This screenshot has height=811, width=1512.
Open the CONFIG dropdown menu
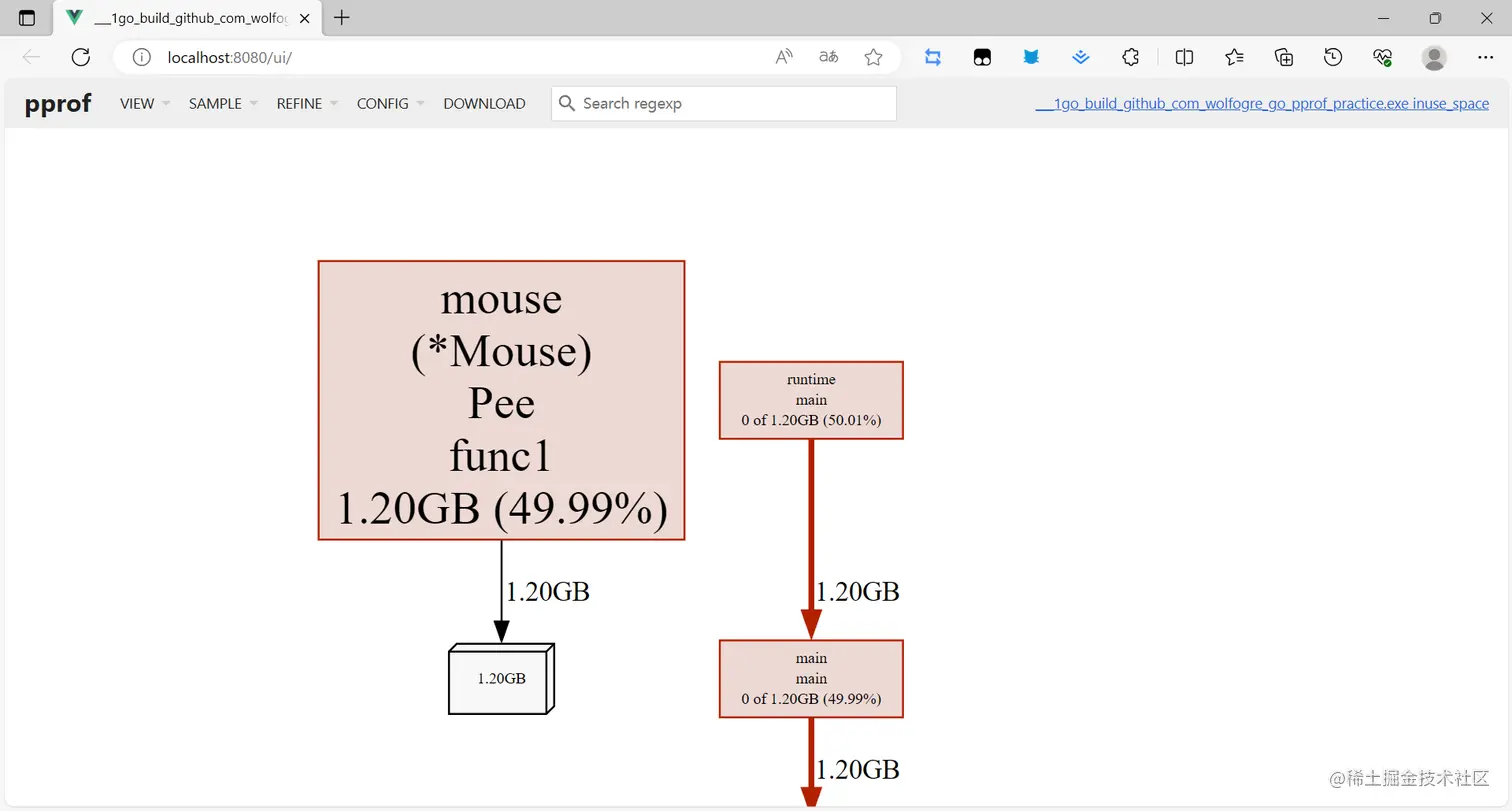click(391, 103)
